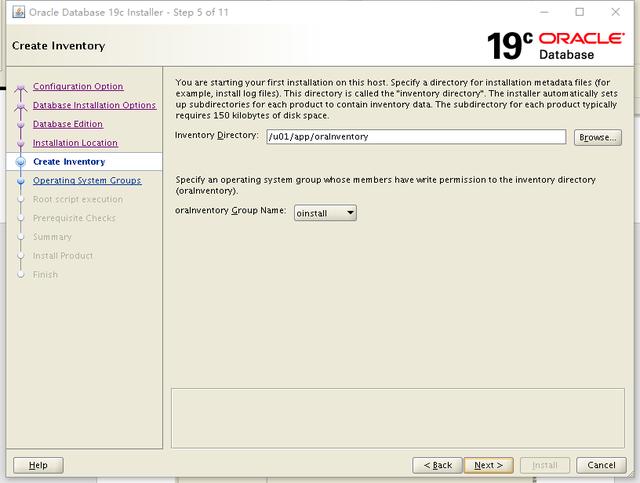Cancel the Oracle installation
Viewport: 640px width, 483px height.
[601, 465]
